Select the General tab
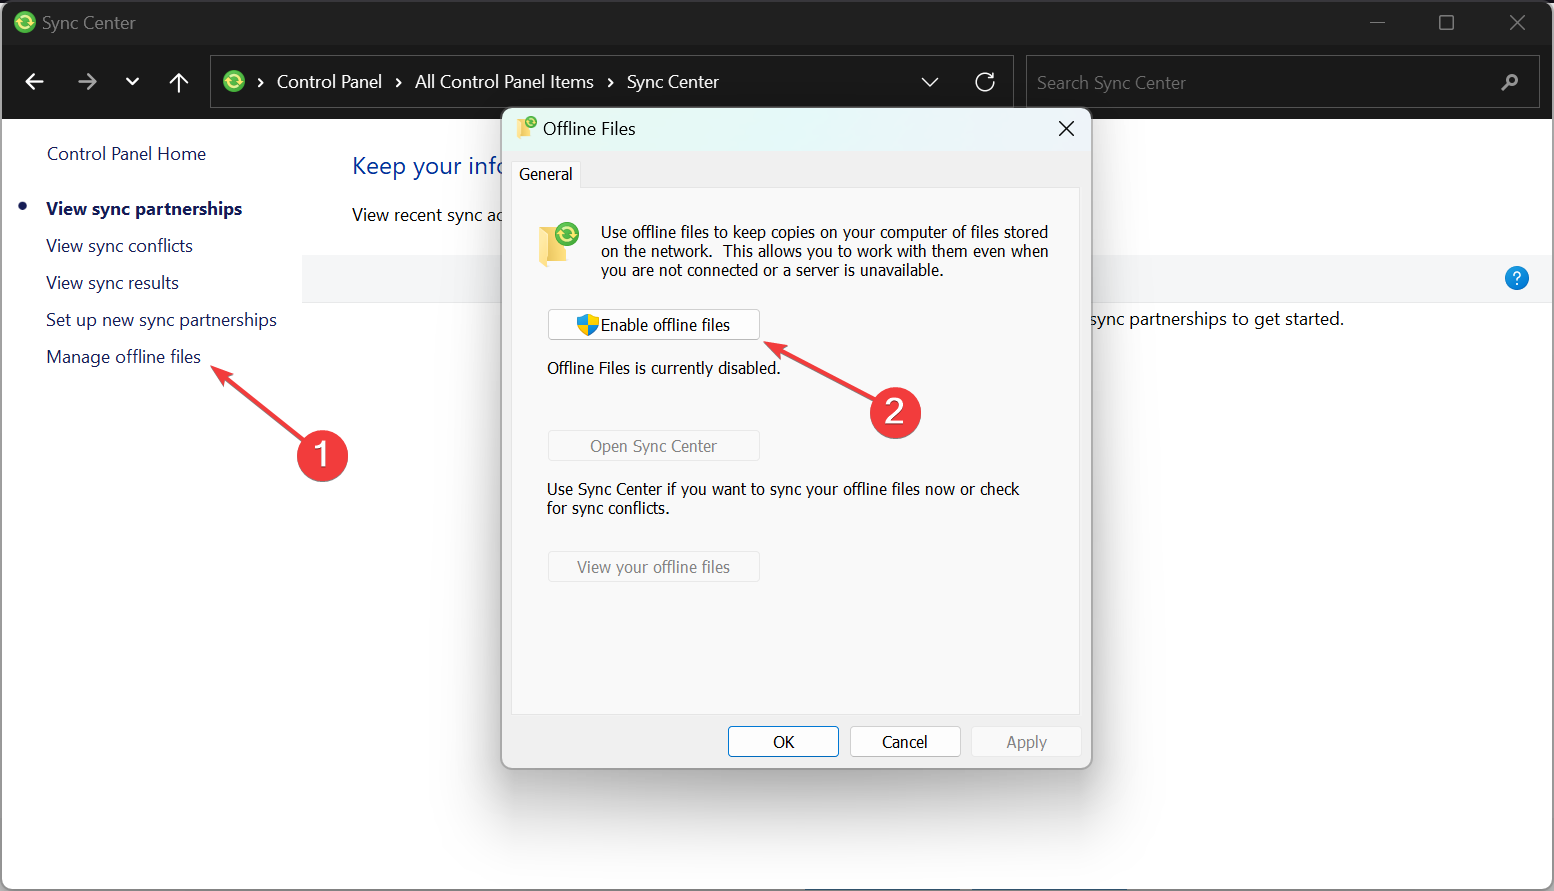1554x891 pixels. [546, 174]
